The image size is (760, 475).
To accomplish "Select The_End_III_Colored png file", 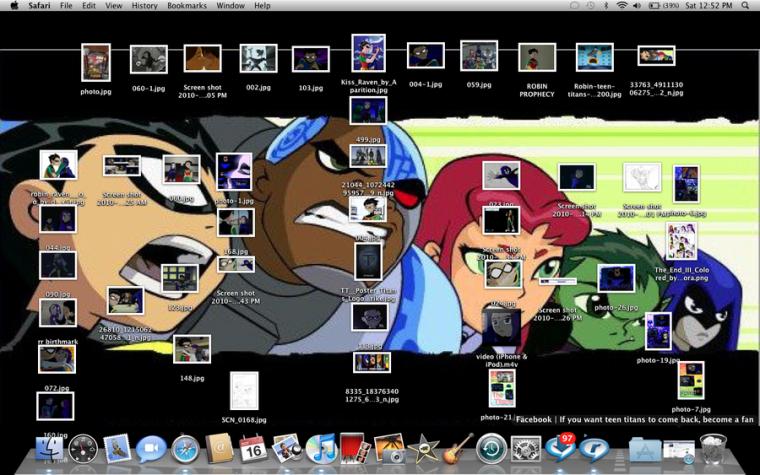I will click(681, 241).
